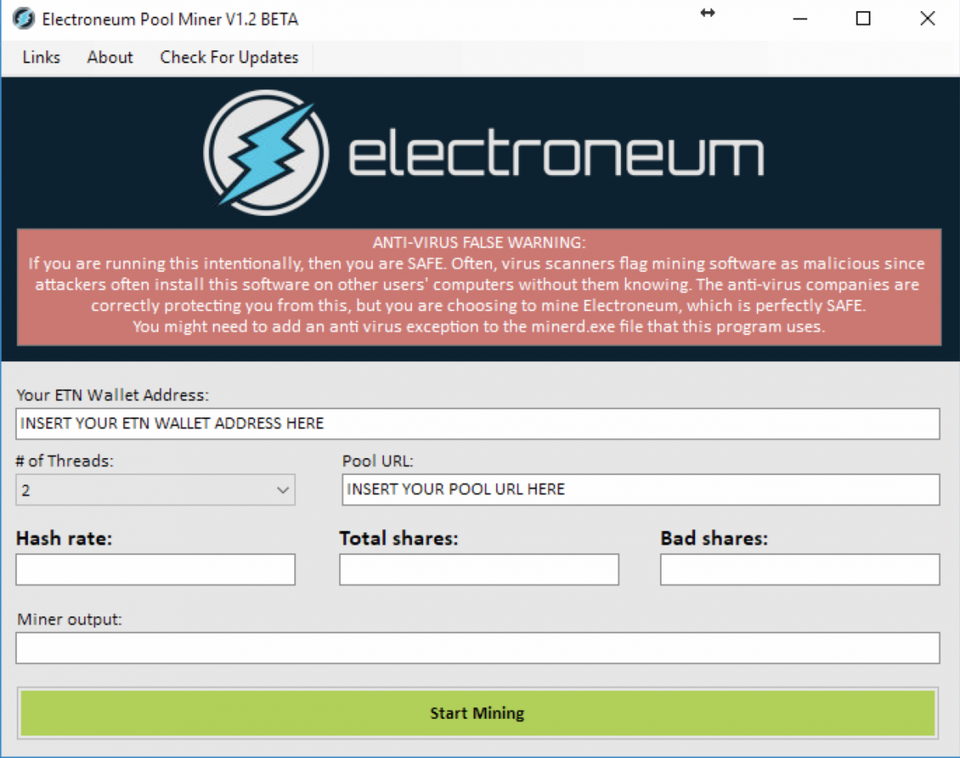Click the Miner output text box
The height and width of the screenshot is (758, 960).
[478, 648]
